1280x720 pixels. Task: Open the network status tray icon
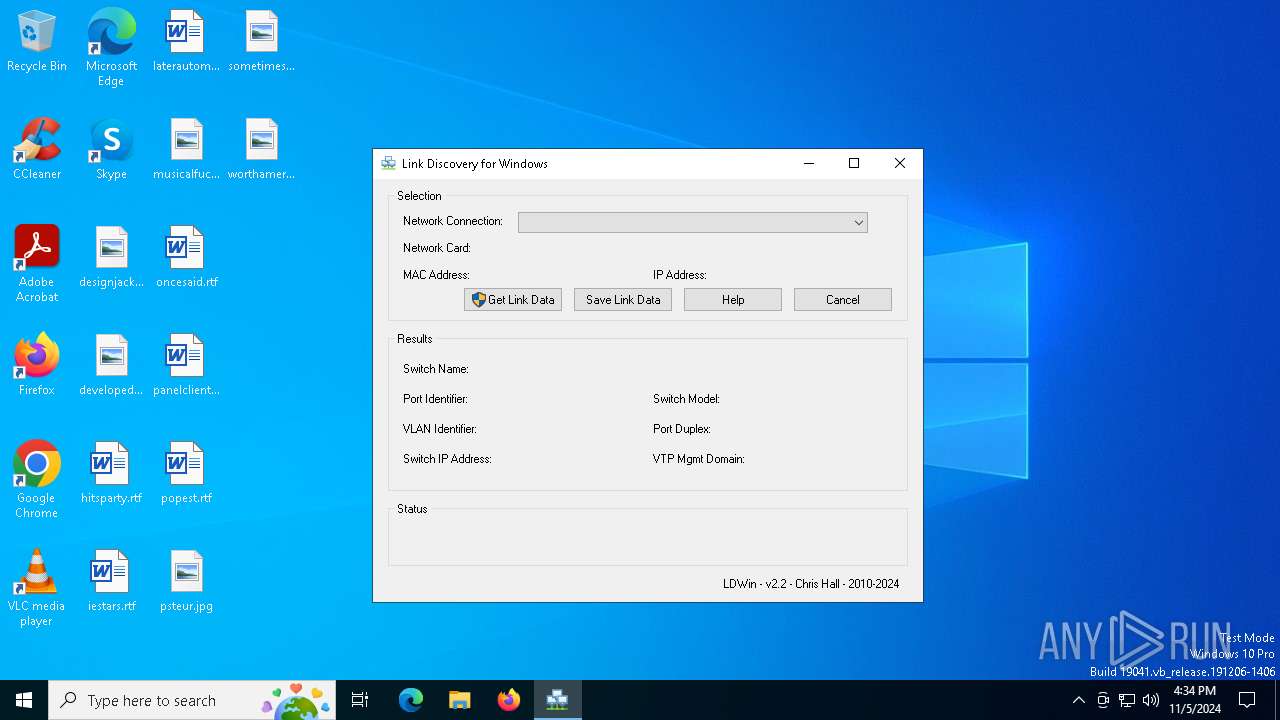click(1127, 700)
